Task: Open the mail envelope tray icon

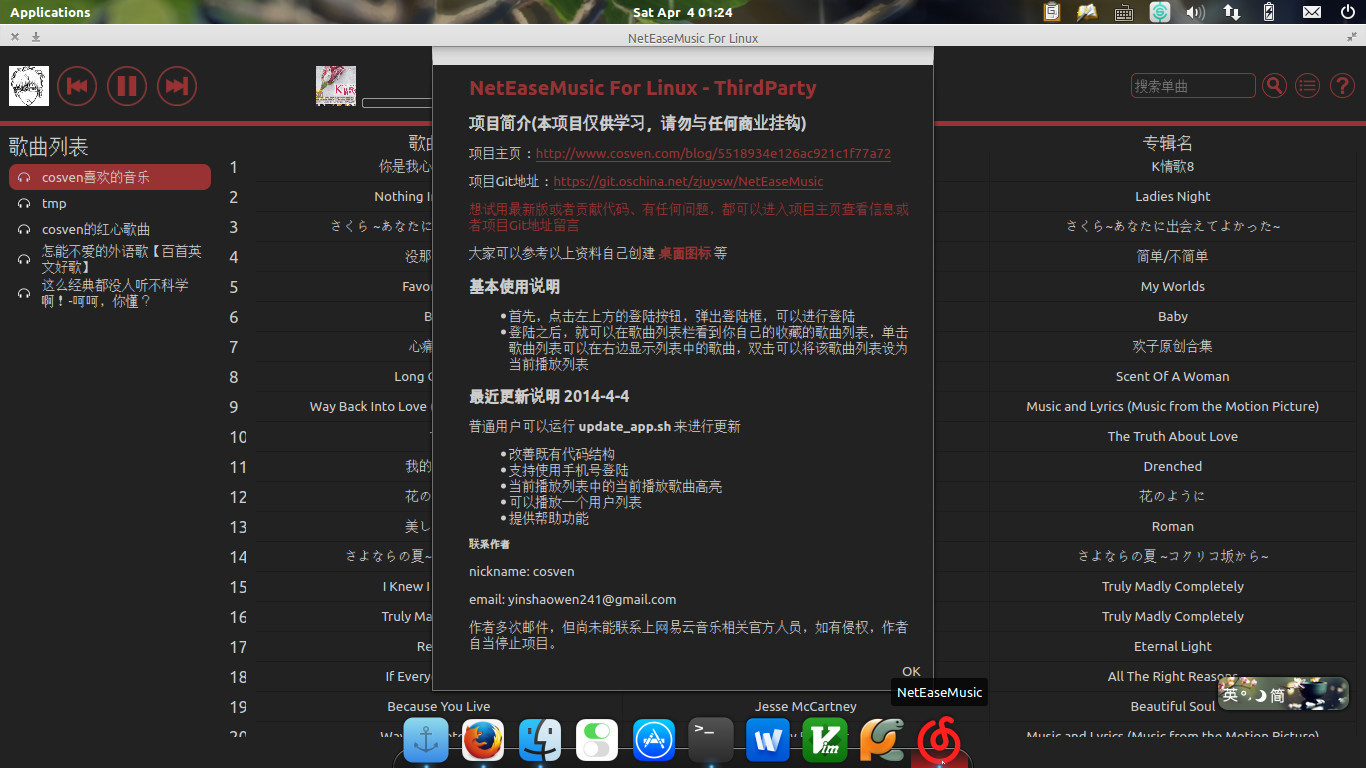Action: 1312,12
